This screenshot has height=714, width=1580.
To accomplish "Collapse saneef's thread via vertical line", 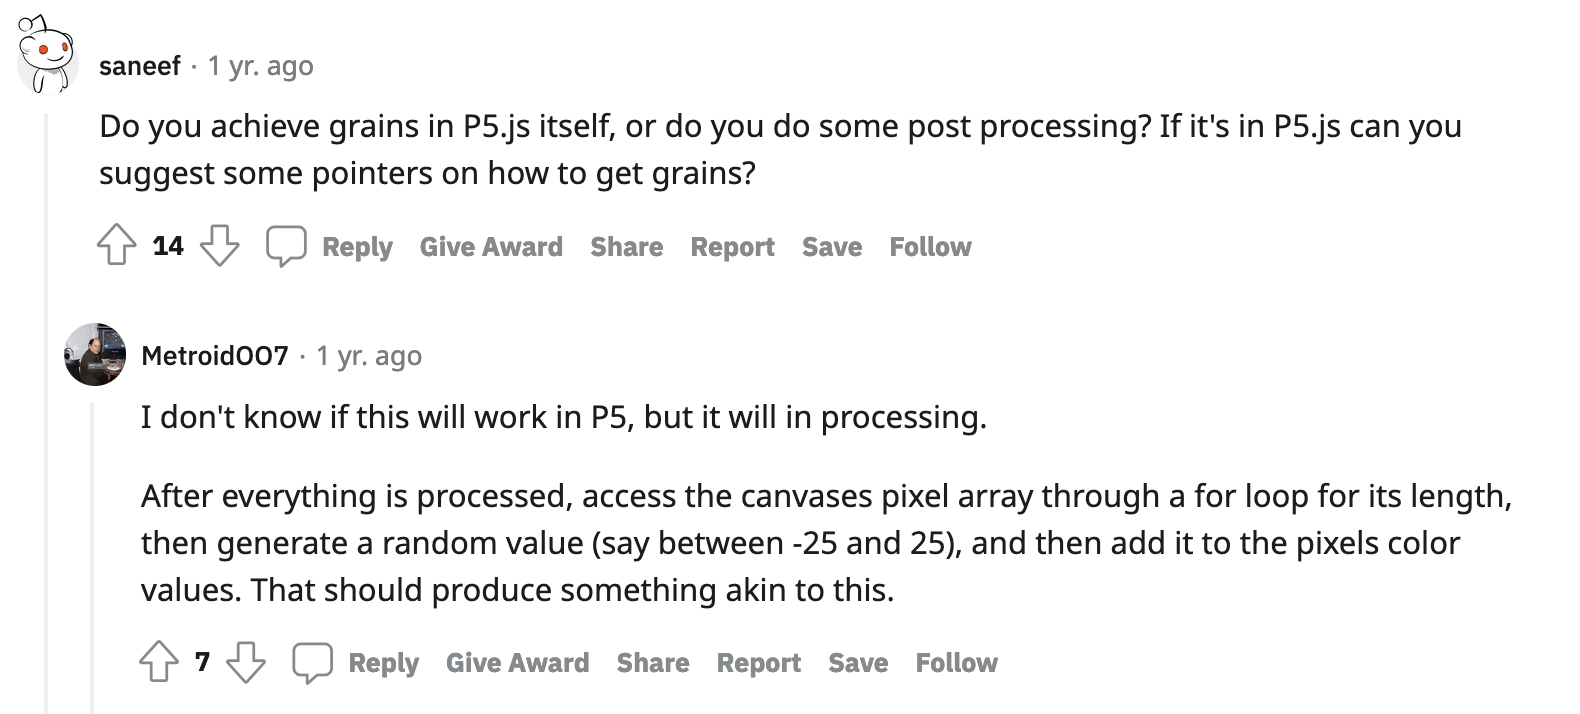I will point(47,400).
